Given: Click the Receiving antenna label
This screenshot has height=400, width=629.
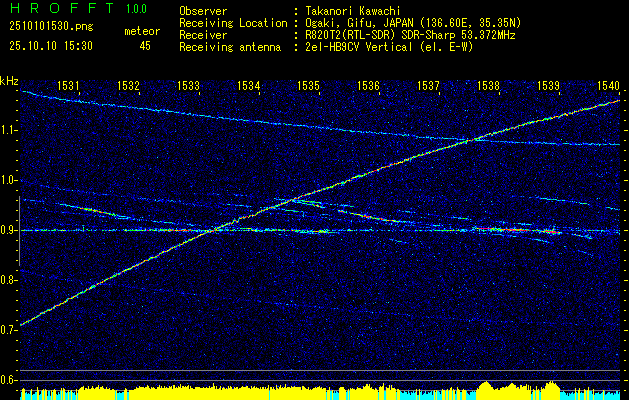Looking at the screenshot, I should pyautogui.click(x=230, y=47).
